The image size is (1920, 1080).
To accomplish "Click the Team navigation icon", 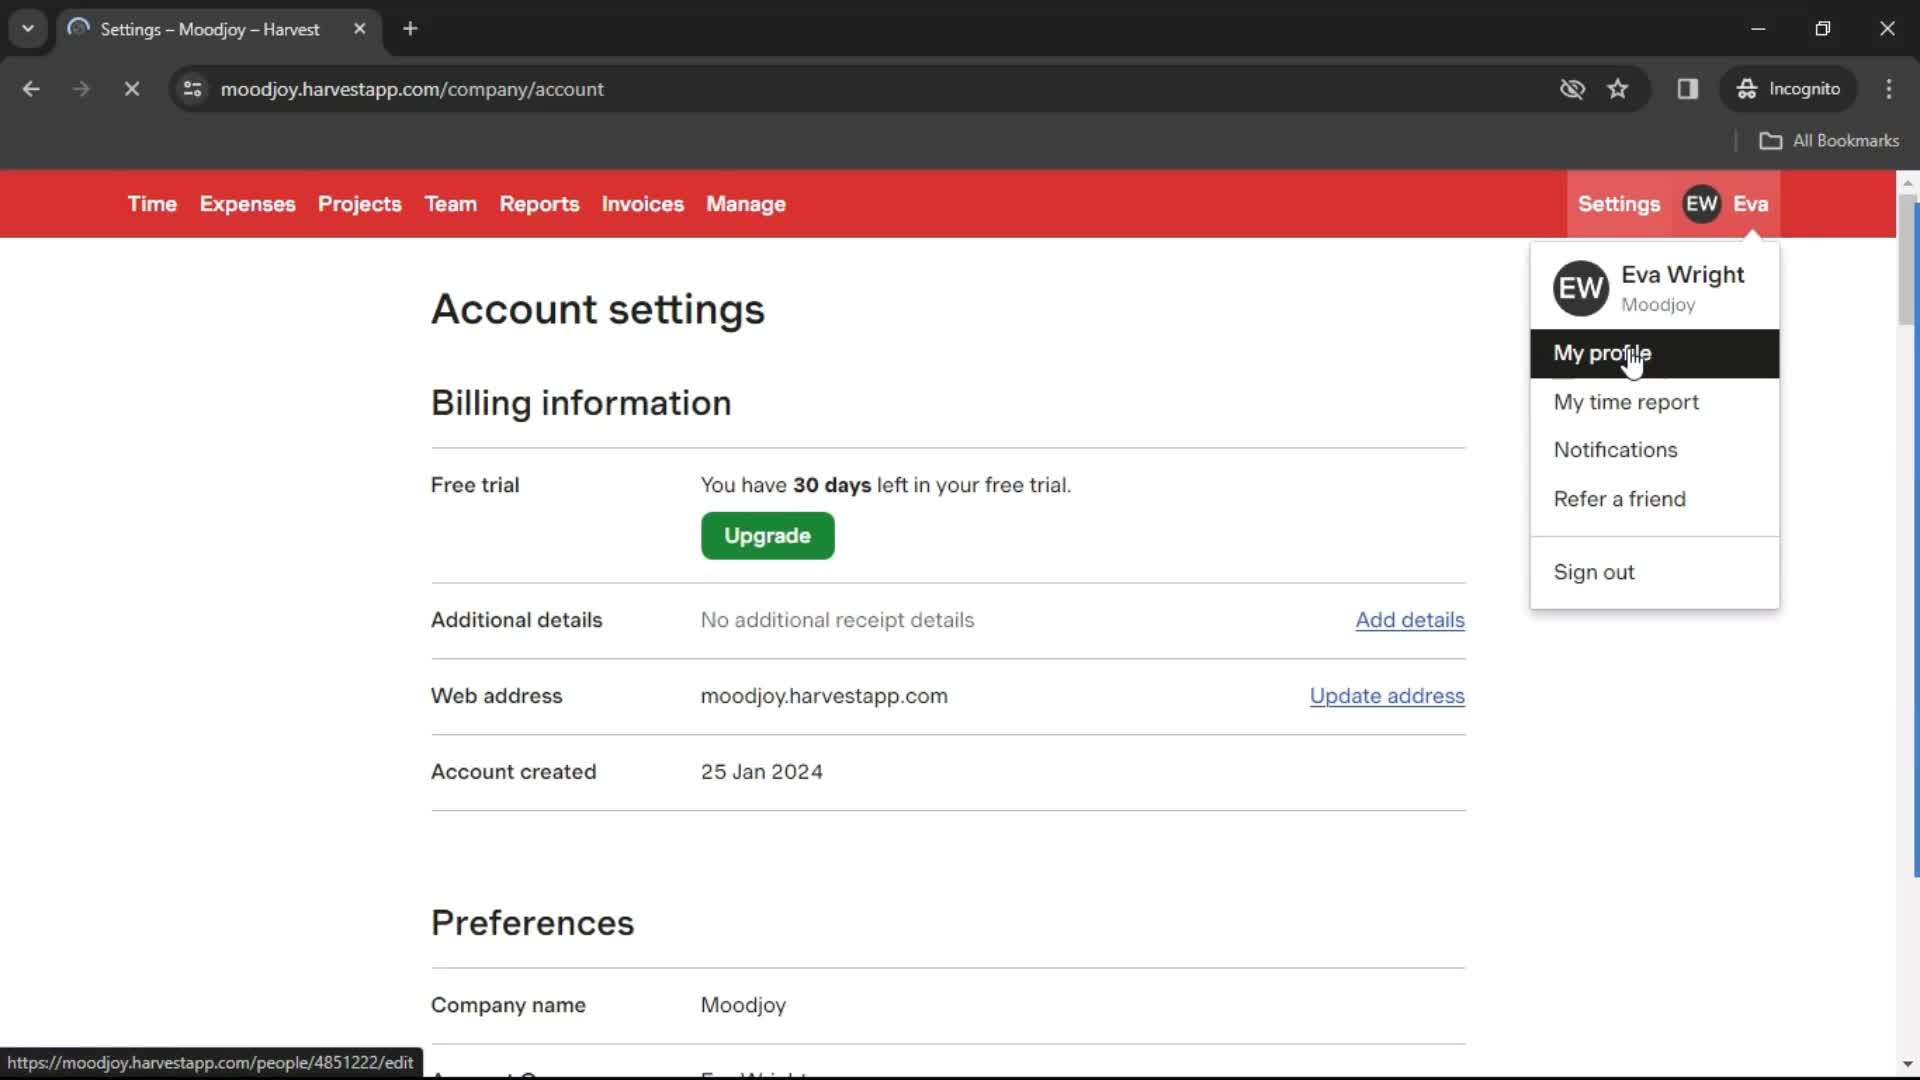I will click(x=450, y=204).
